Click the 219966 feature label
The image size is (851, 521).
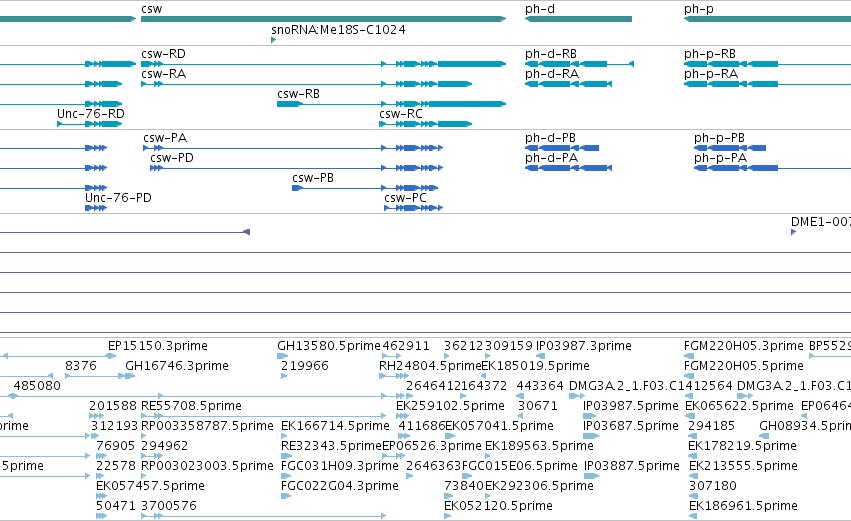point(305,366)
